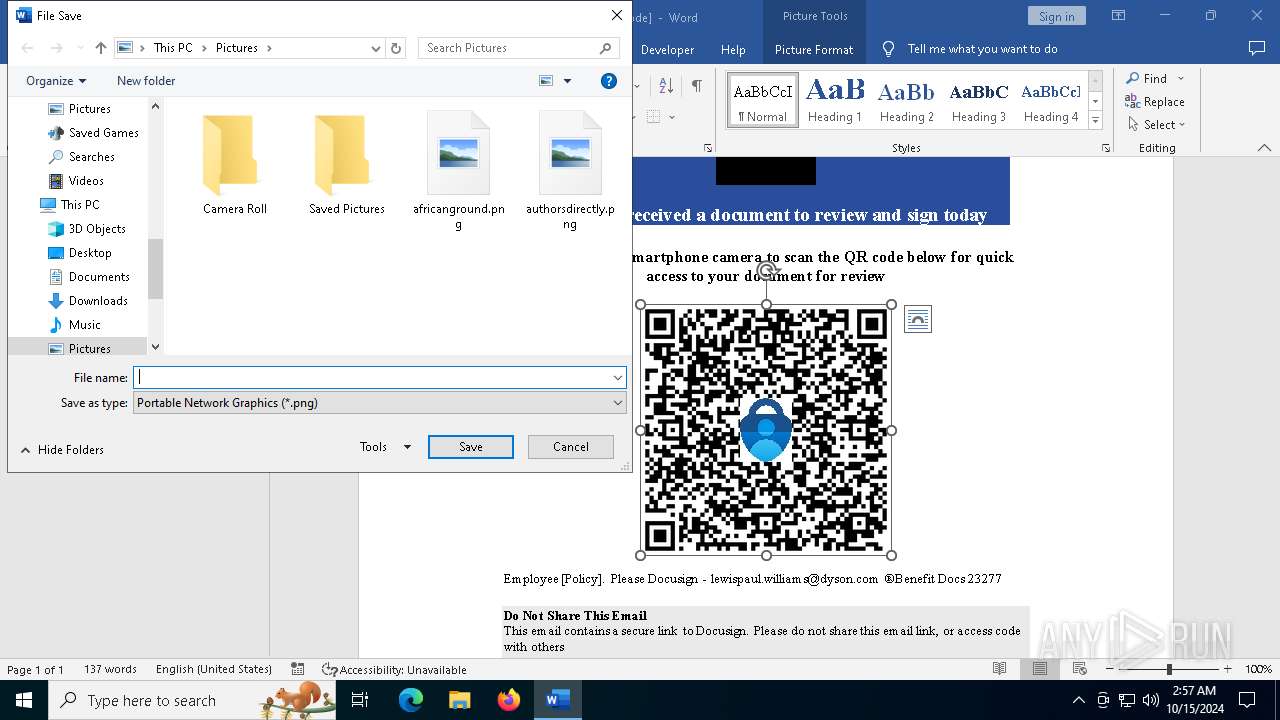Screen dimensions: 1280x720
Task: Click the Cancel button
Action: click(x=571, y=447)
